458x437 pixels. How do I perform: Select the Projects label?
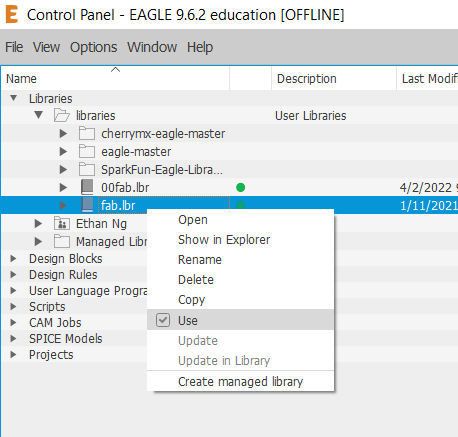pyautogui.click(x=51, y=355)
